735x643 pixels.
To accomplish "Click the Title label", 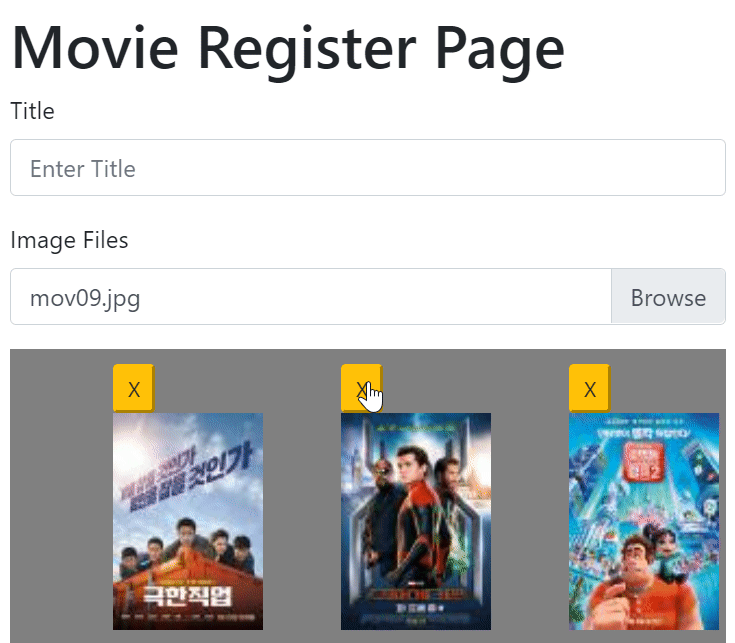I will coord(32,111).
